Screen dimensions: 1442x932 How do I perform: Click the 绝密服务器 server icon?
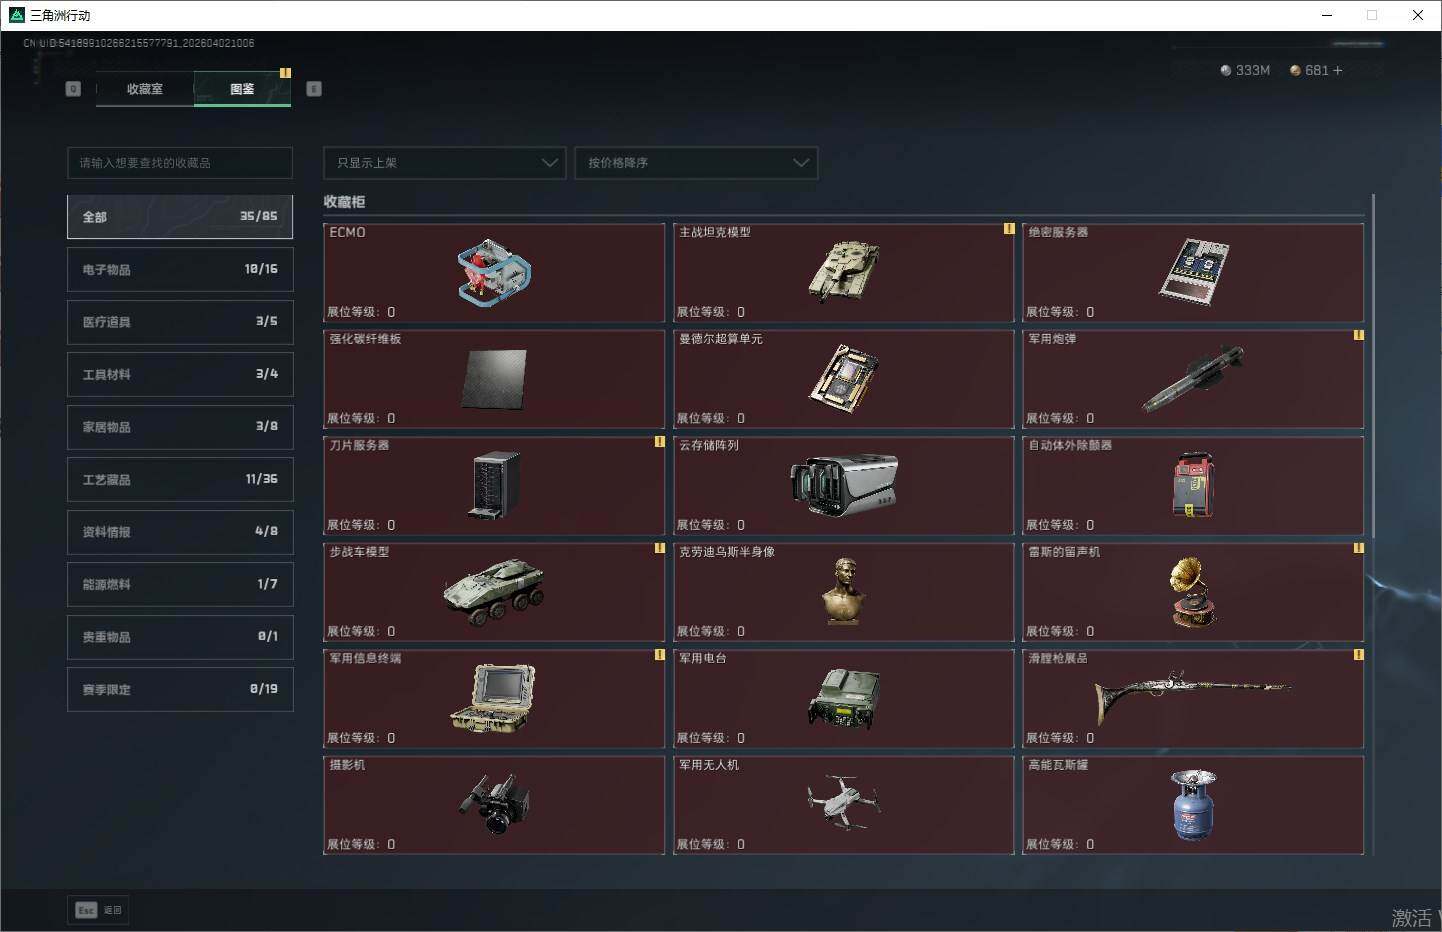[x=1193, y=271]
